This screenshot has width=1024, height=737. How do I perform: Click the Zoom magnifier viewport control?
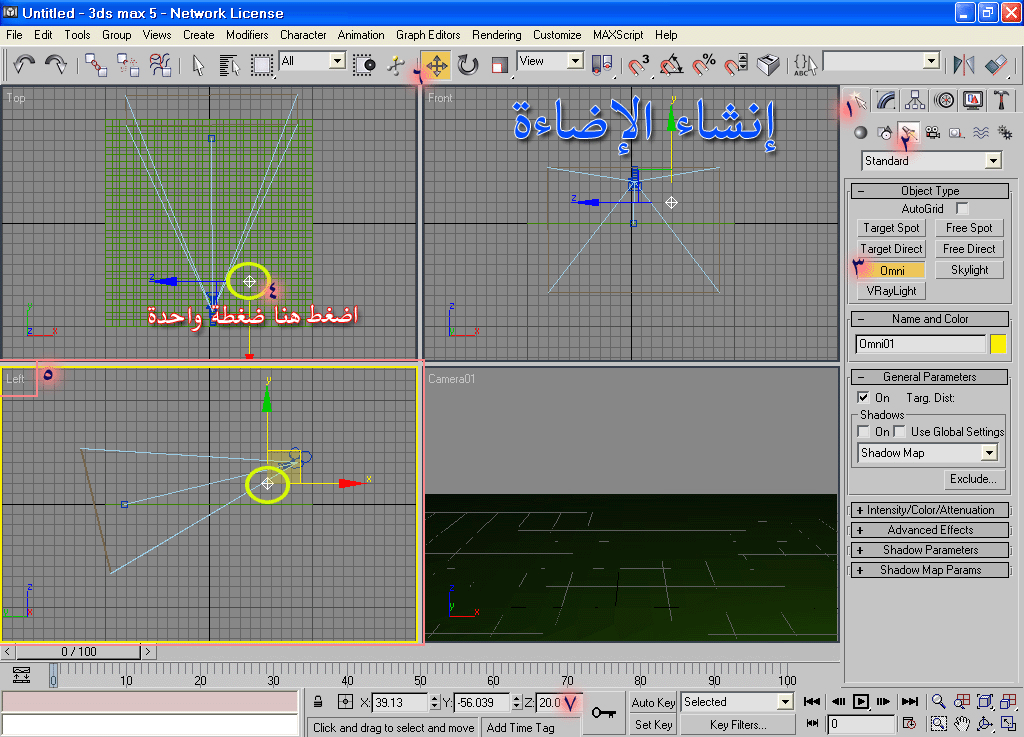[x=938, y=702]
